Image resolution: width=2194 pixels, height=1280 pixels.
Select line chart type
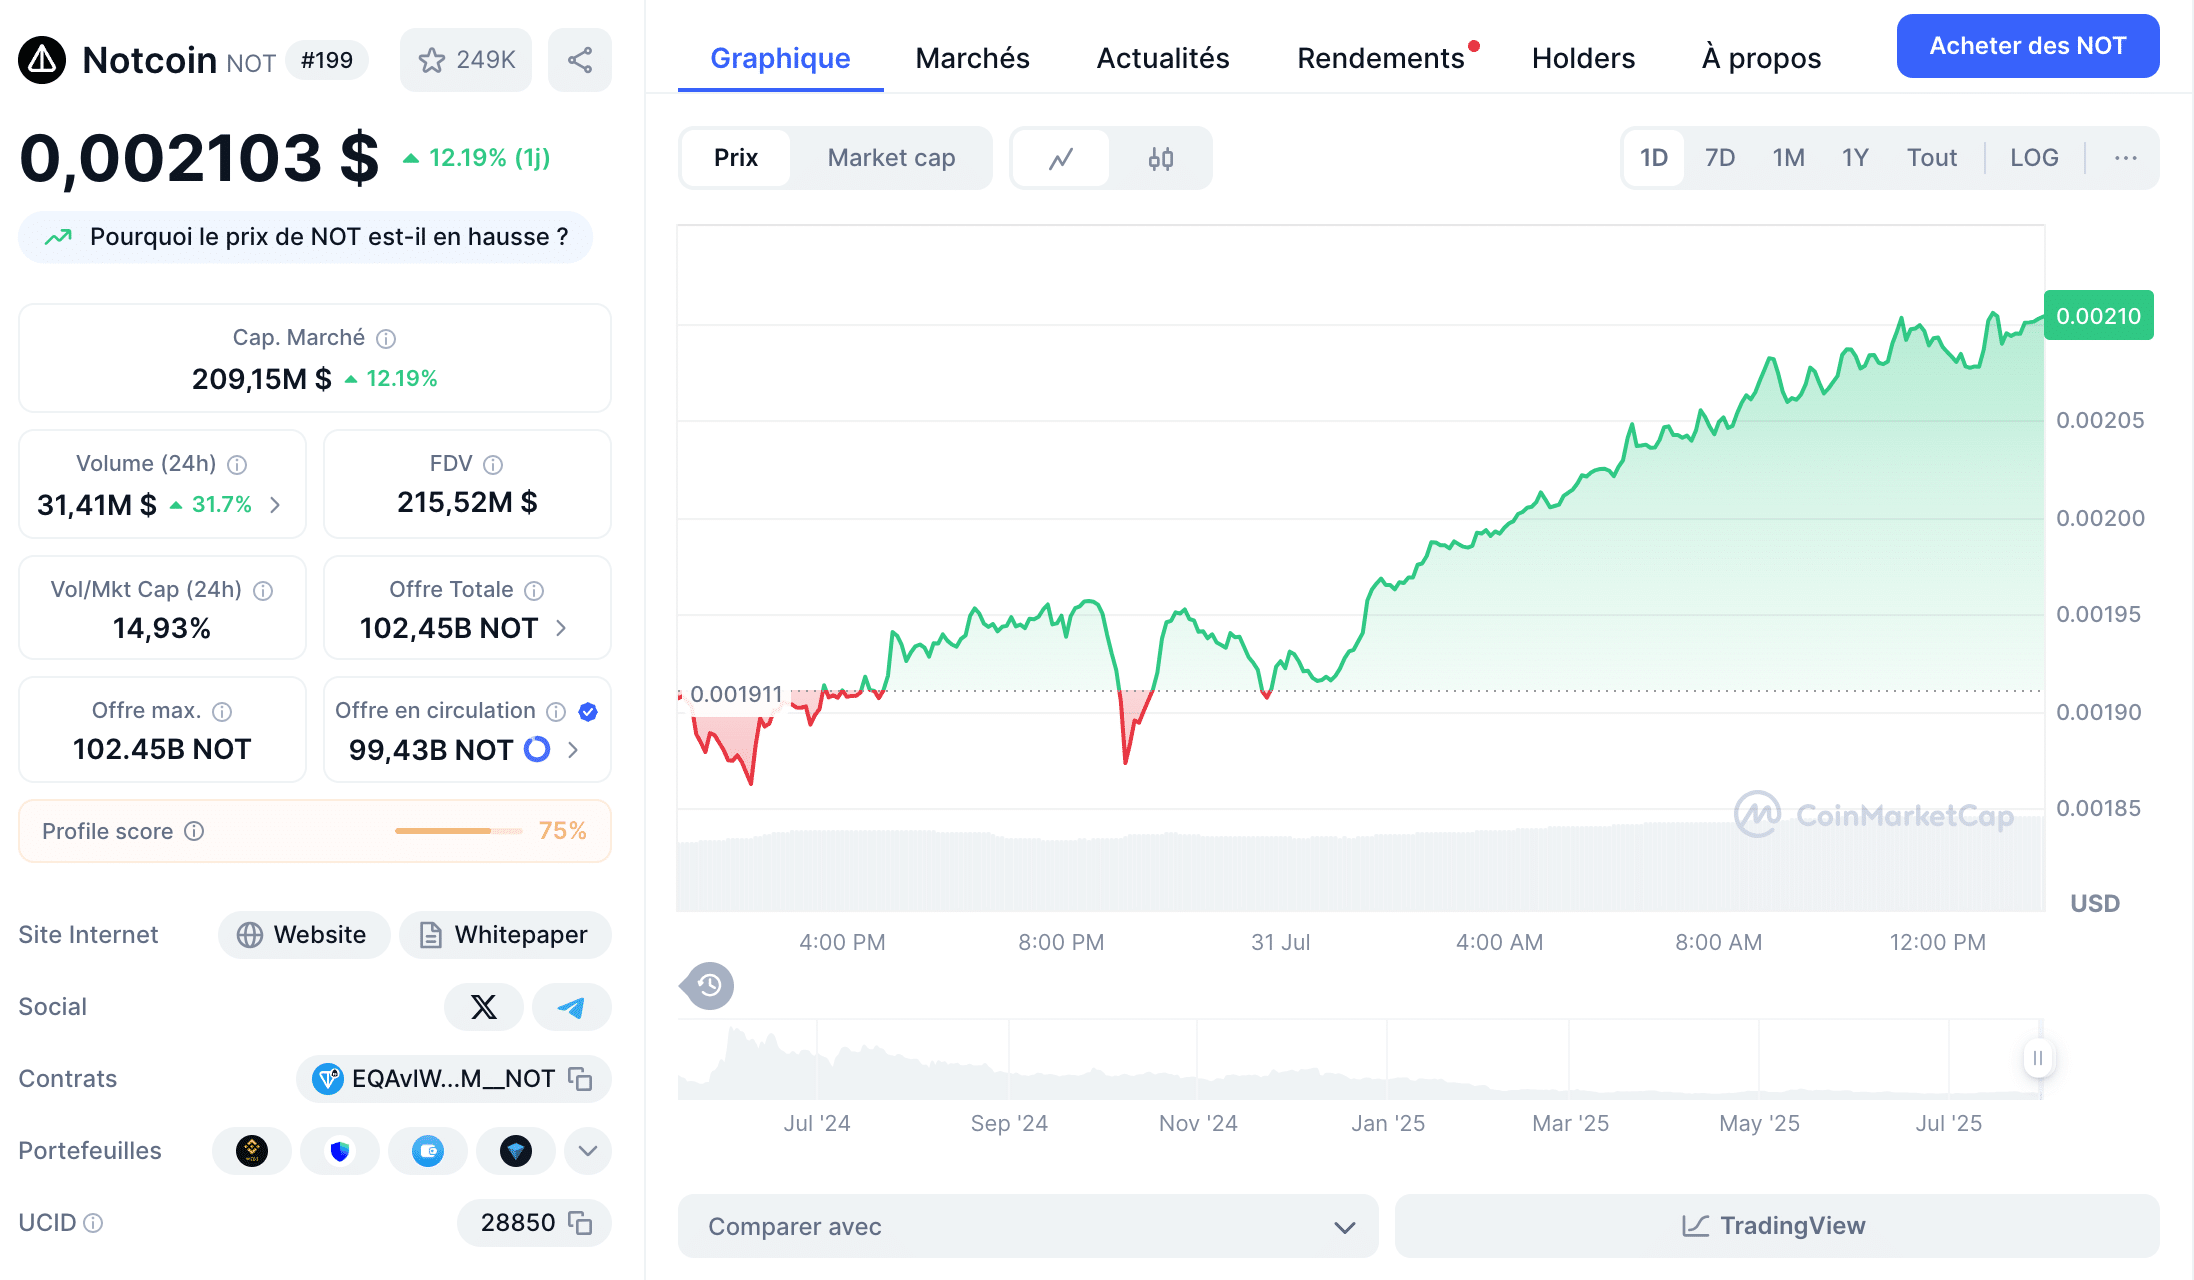[1061, 158]
